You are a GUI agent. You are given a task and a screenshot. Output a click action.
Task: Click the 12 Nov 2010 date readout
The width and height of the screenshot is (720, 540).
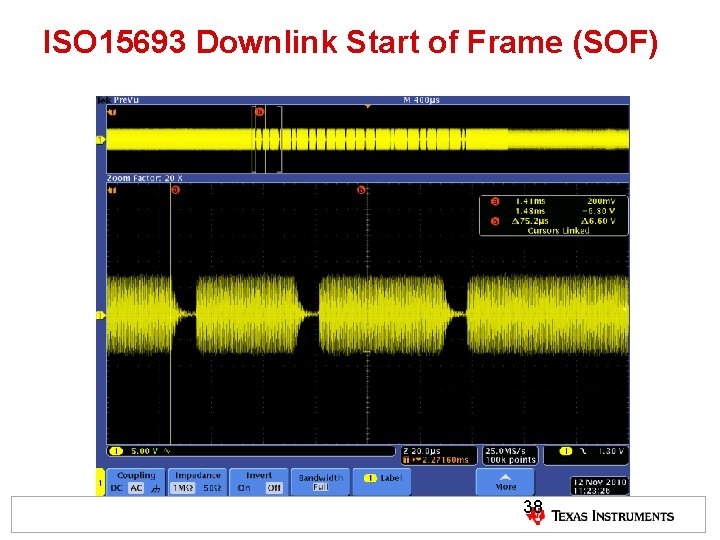click(600, 482)
